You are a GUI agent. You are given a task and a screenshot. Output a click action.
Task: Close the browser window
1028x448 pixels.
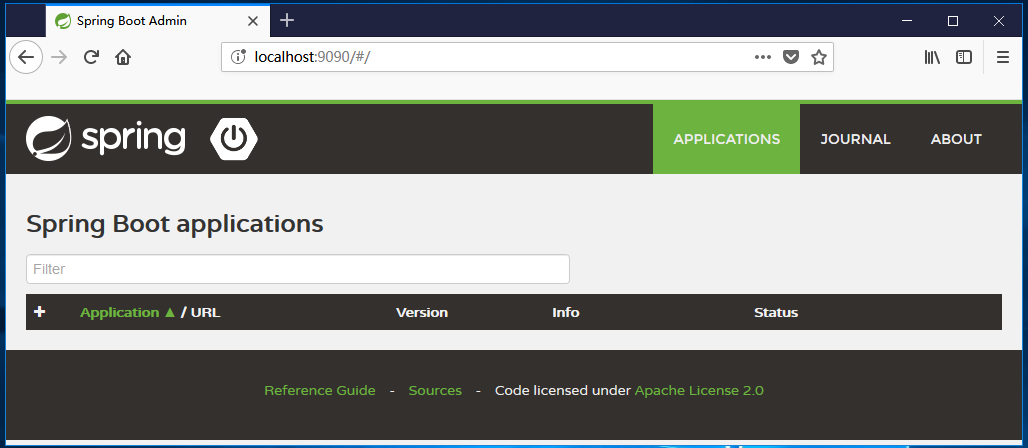[x=998, y=21]
